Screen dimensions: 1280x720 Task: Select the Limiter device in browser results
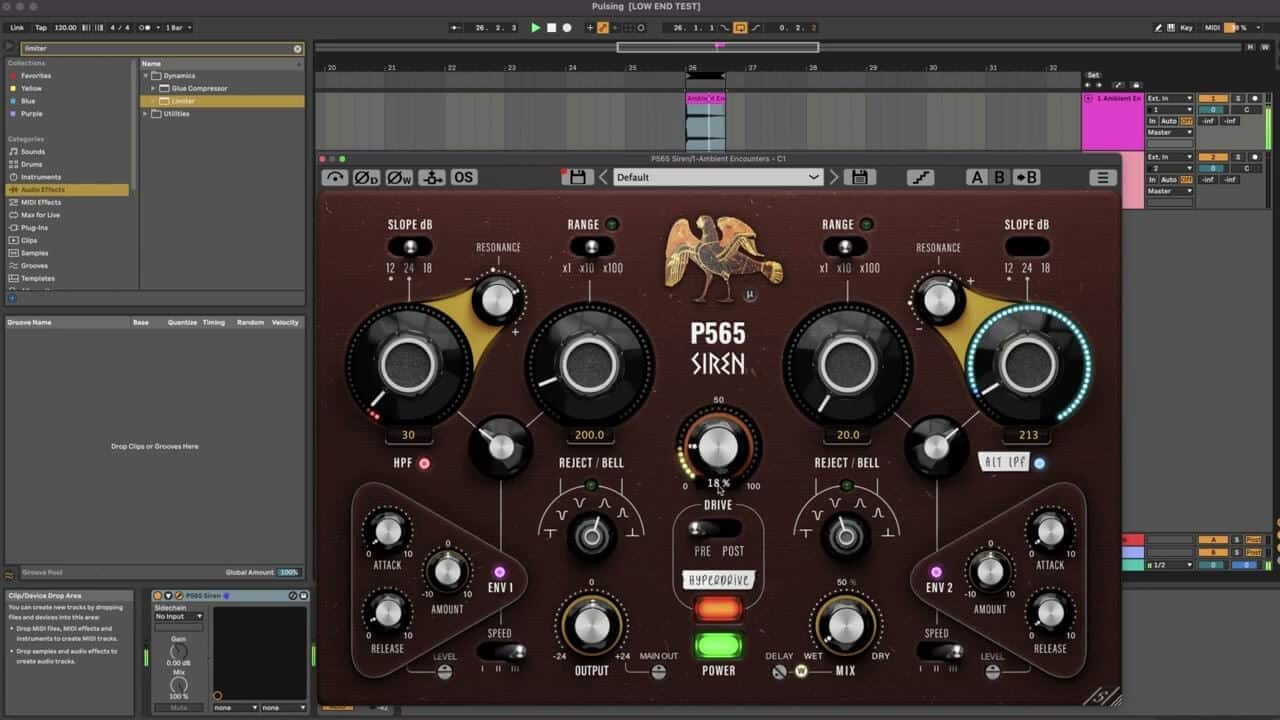click(x=222, y=101)
